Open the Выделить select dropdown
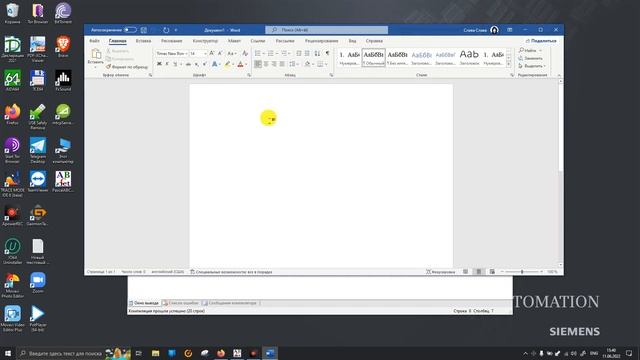 coord(532,66)
